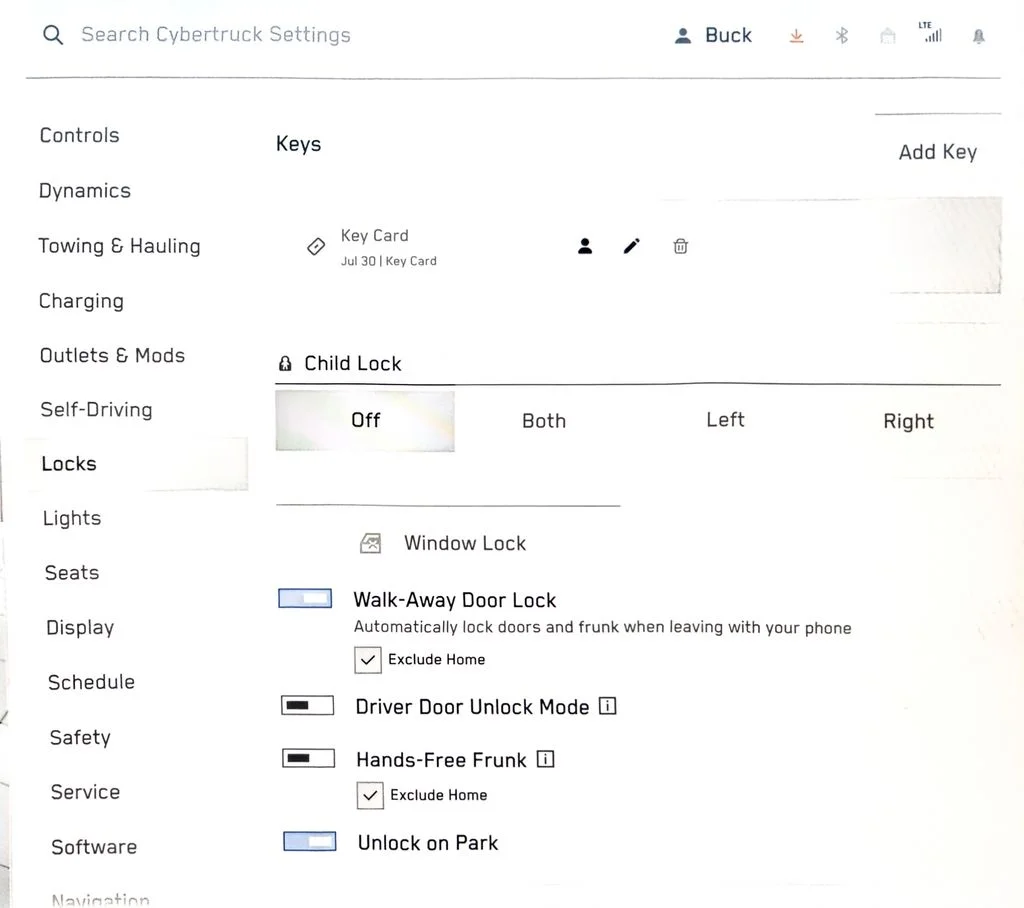Delete Key Card with trash icon
The image size is (1024, 908).
click(x=680, y=246)
